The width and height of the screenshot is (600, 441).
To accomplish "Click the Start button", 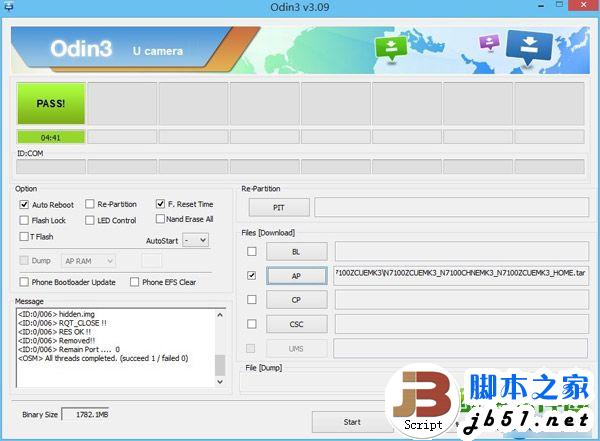I will pos(352,422).
